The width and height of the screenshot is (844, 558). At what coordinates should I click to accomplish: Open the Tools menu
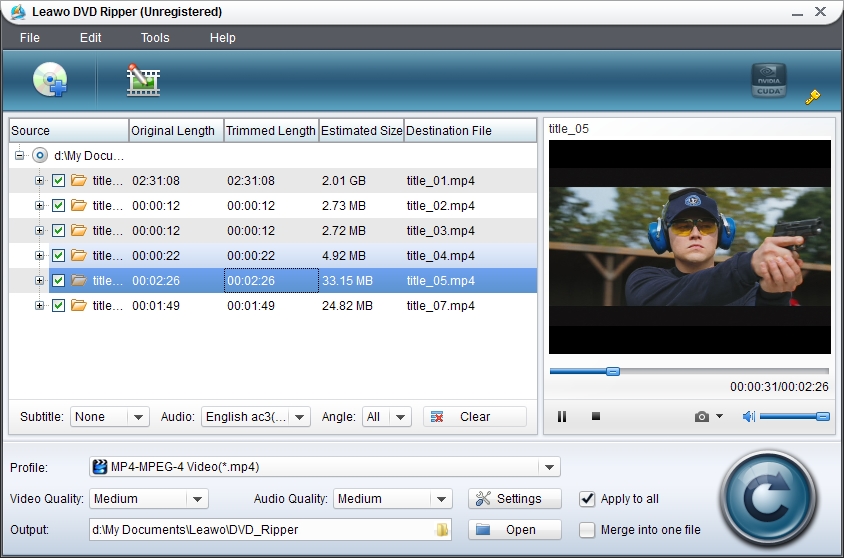click(155, 38)
